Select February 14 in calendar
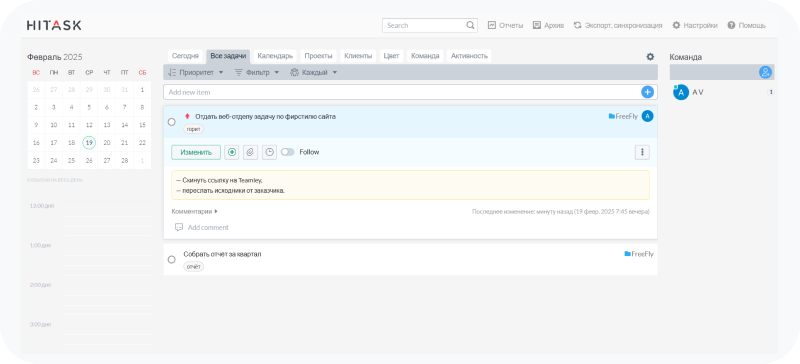The image size is (800, 364). [124, 125]
